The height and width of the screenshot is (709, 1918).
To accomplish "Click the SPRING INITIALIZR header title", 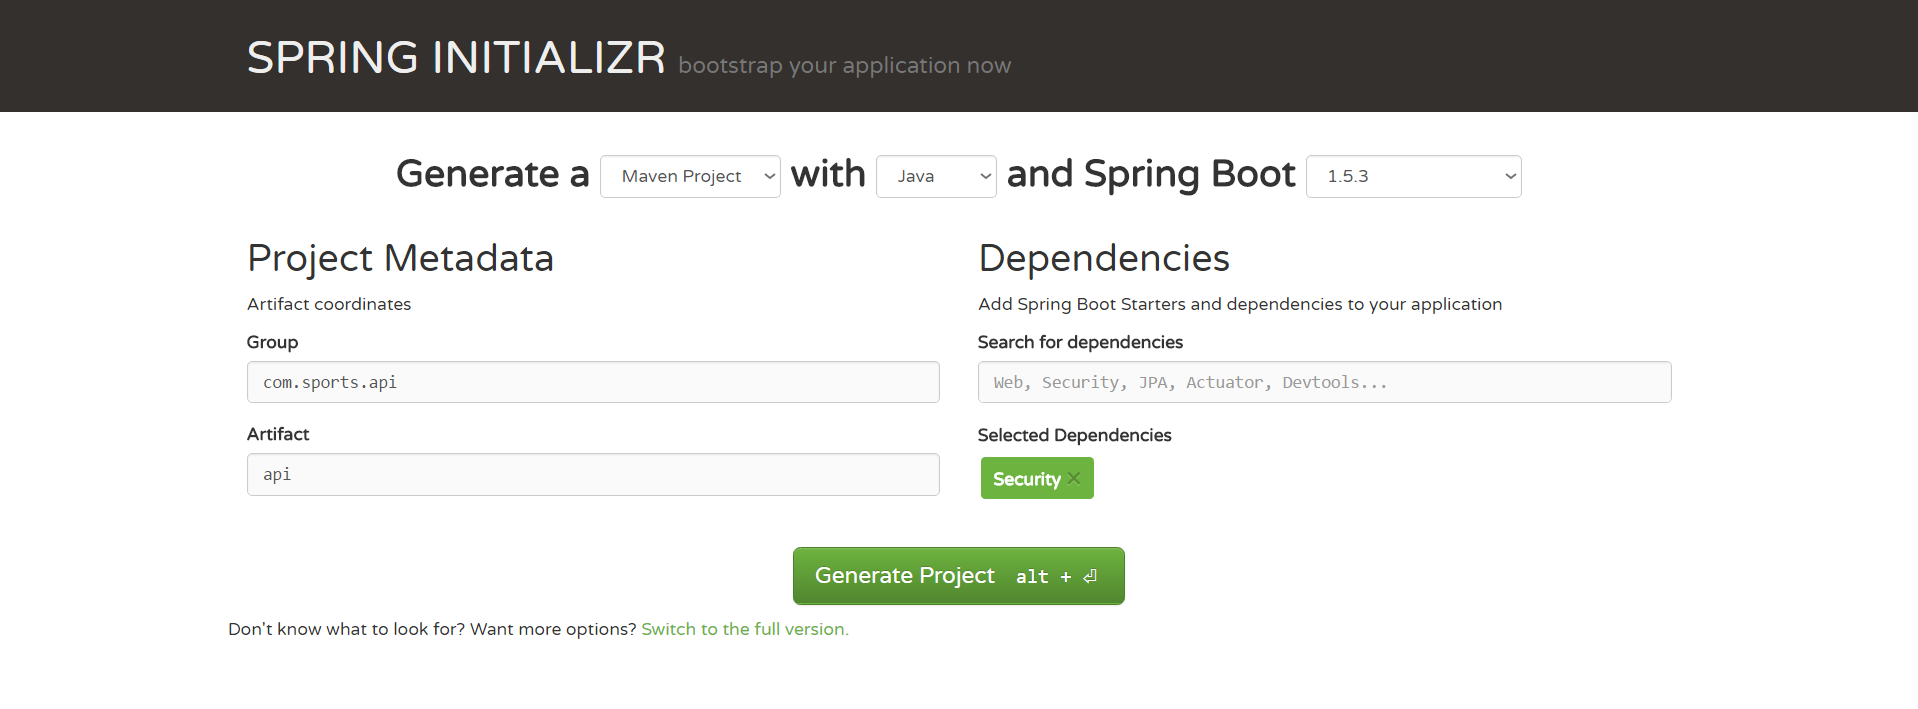I will pos(456,57).
